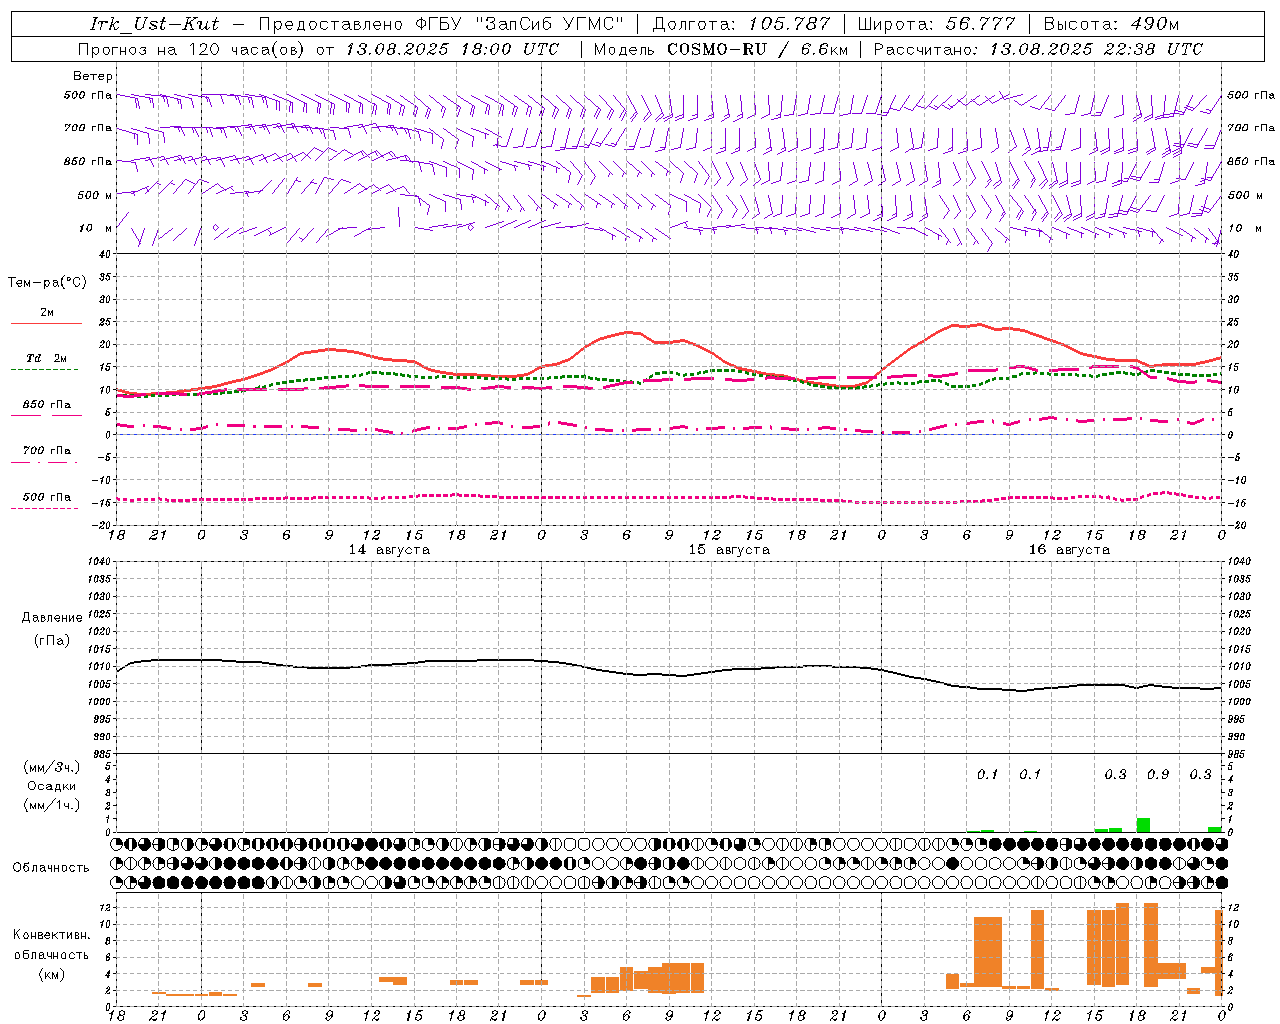
Task: Click the forecast start 13.08.2025 18:00 UTC
Action: (452, 49)
